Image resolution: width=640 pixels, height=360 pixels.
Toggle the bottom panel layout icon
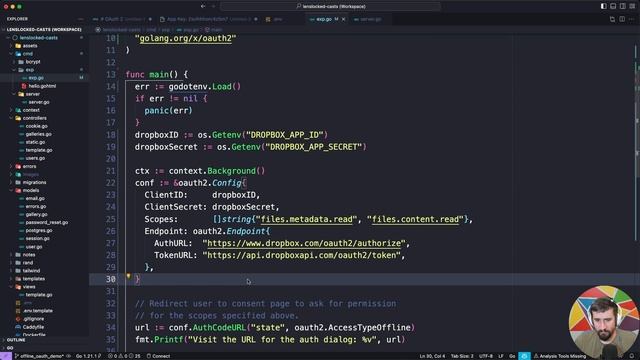pyautogui.click(x=613, y=6)
